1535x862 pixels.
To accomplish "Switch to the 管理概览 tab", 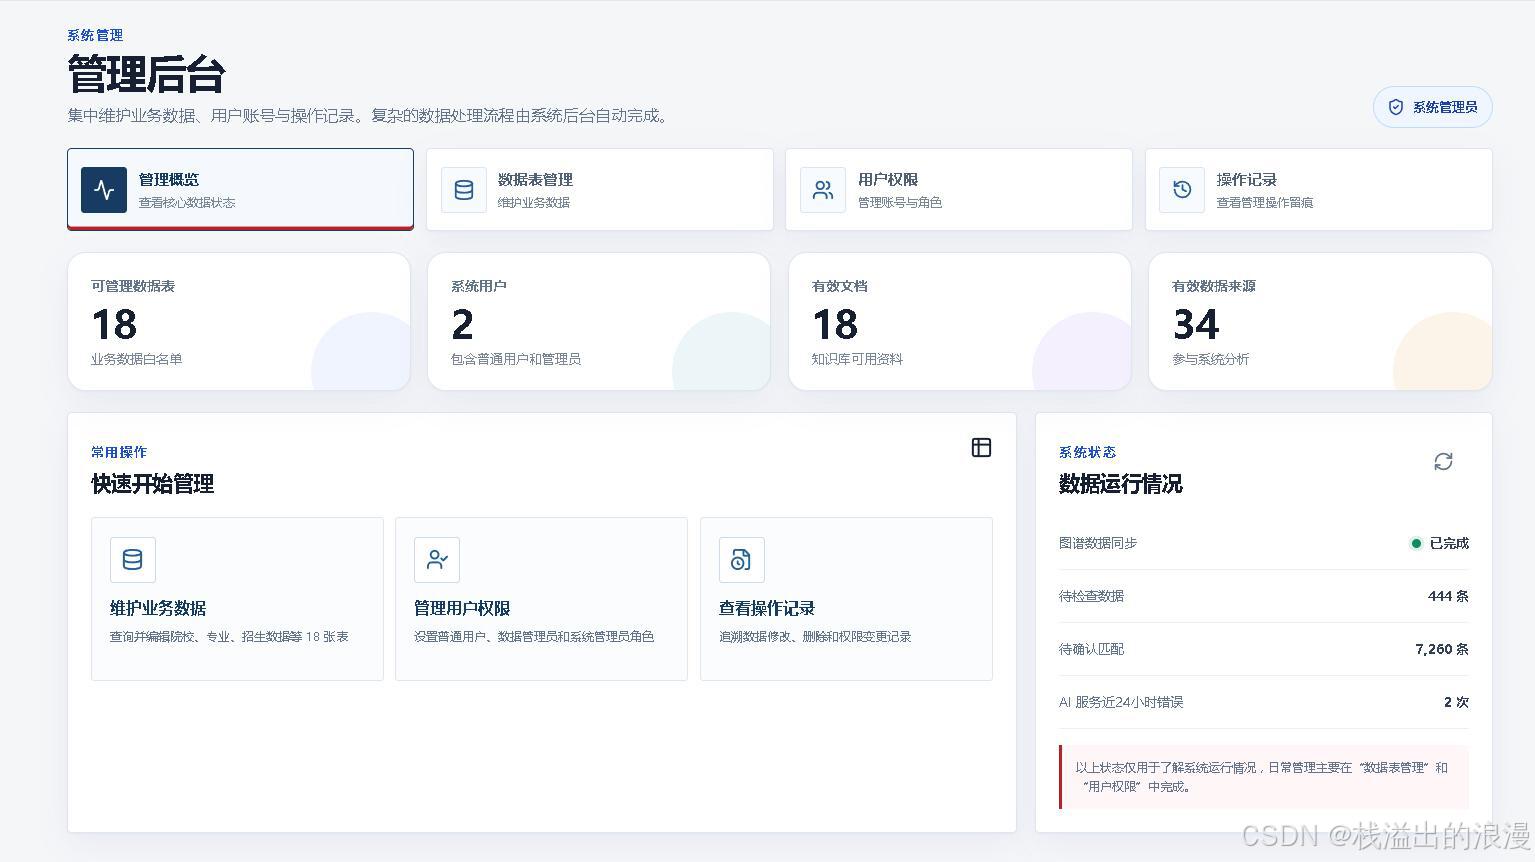I will click(240, 189).
